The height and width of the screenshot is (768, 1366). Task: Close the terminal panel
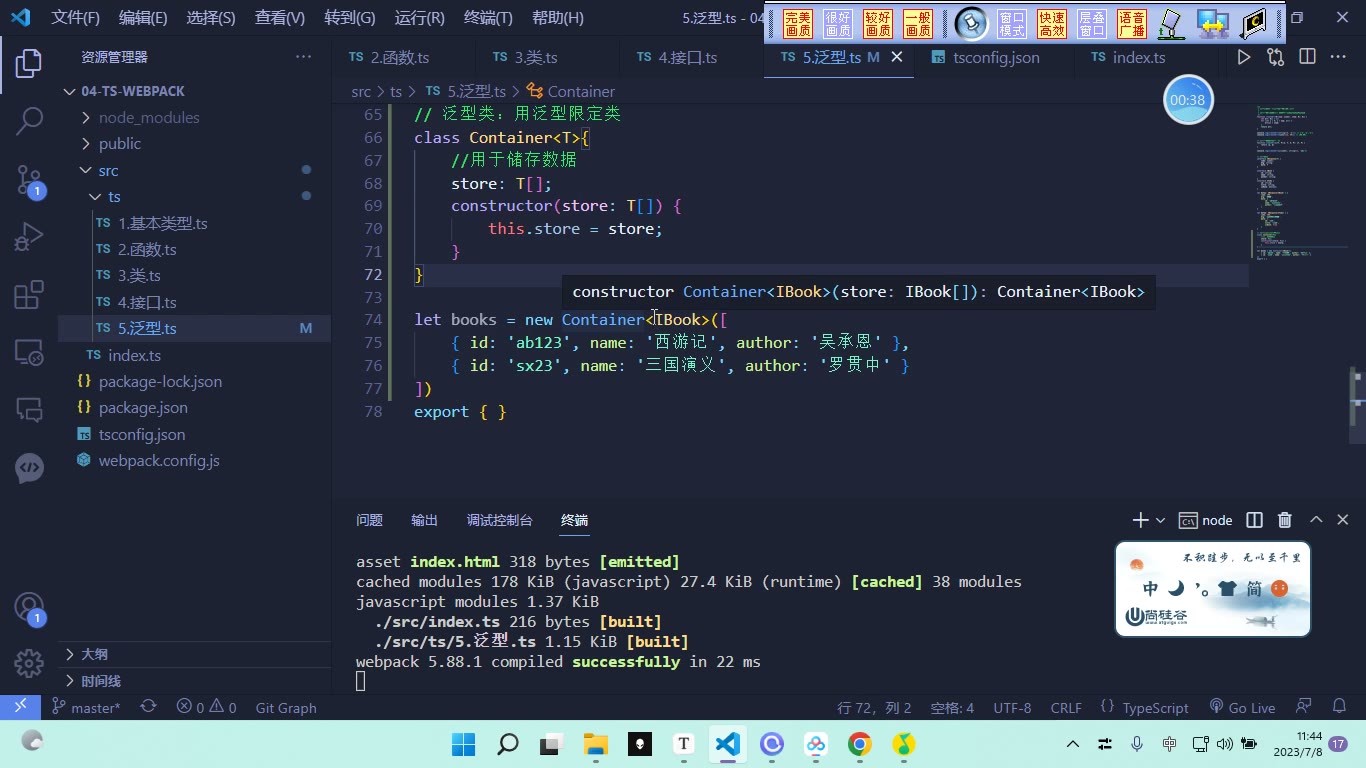[1344, 520]
